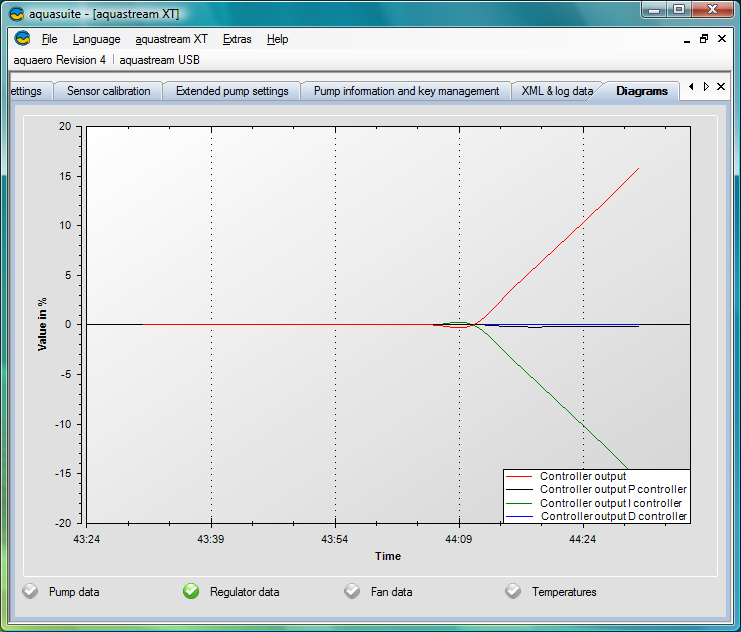Click the 15 value axis tick label
The image size is (741, 632).
[x=65, y=176]
